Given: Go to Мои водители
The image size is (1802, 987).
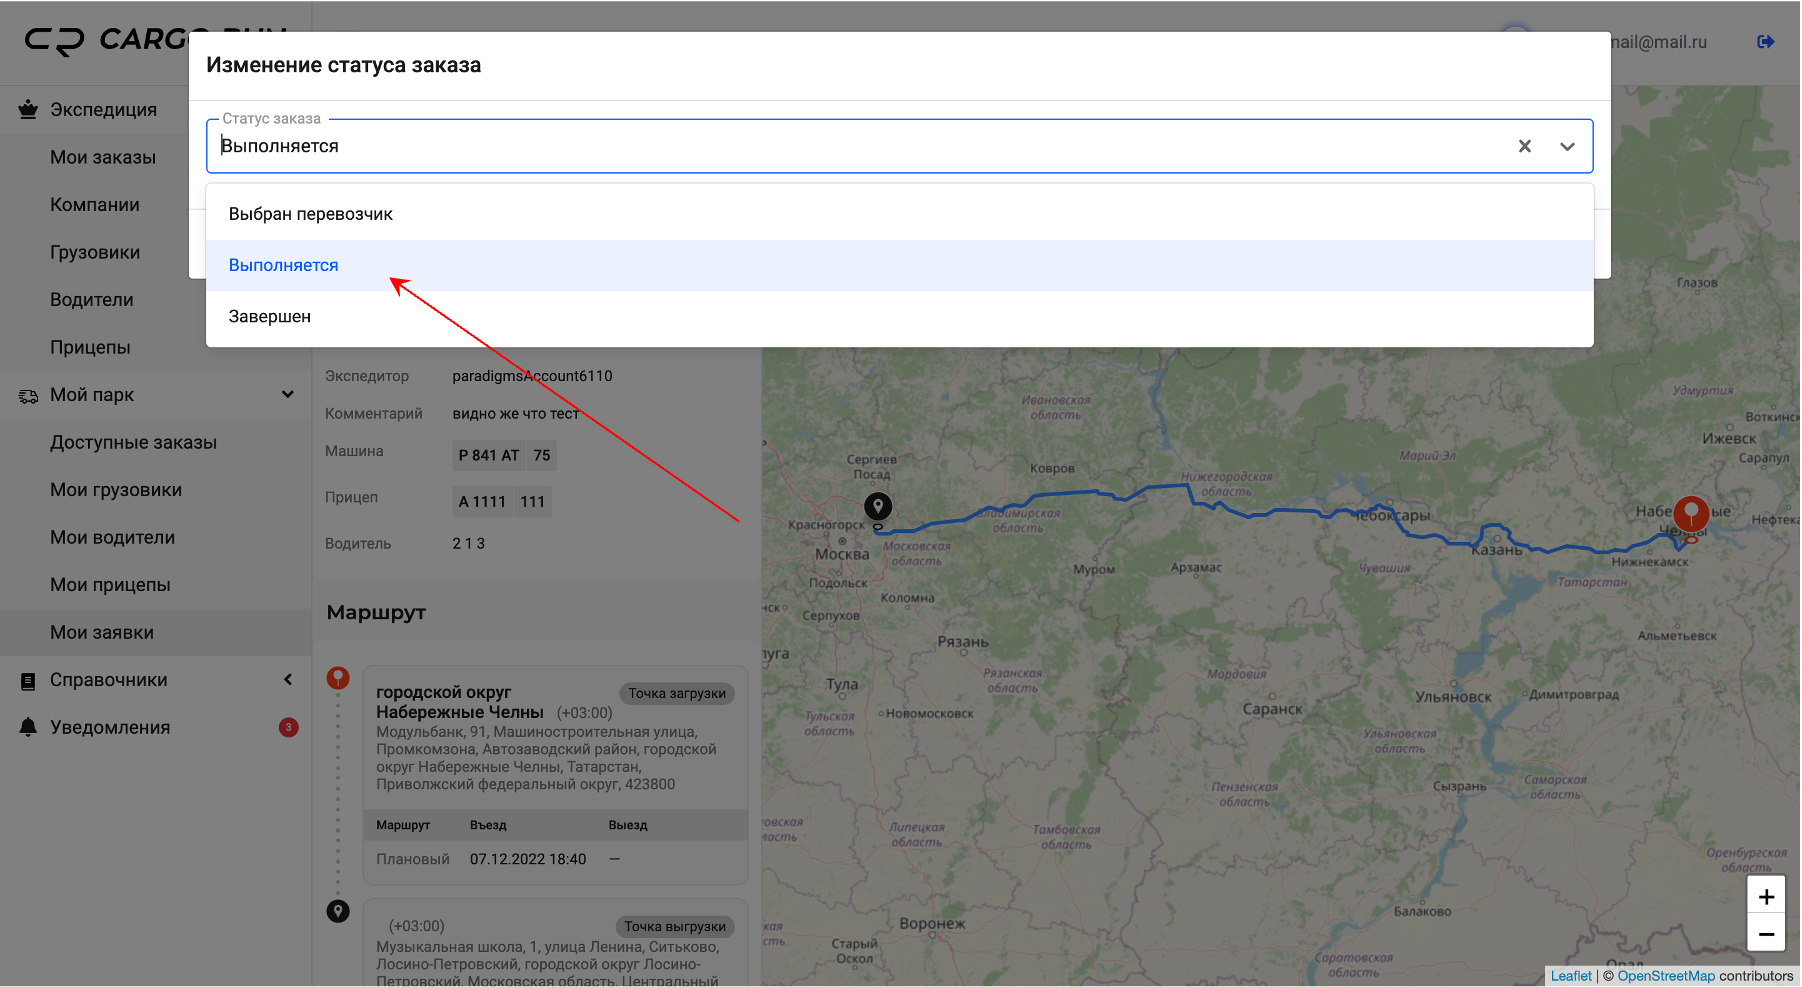Looking at the screenshot, I should pos(112,537).
